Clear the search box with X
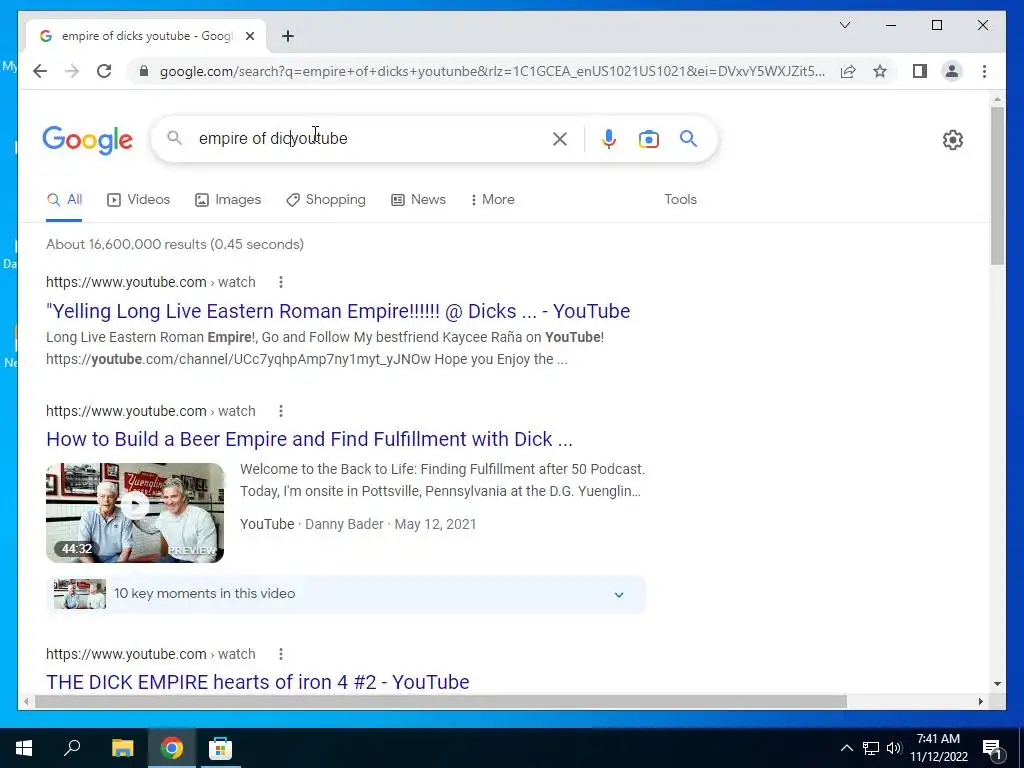 click(560, 138)
